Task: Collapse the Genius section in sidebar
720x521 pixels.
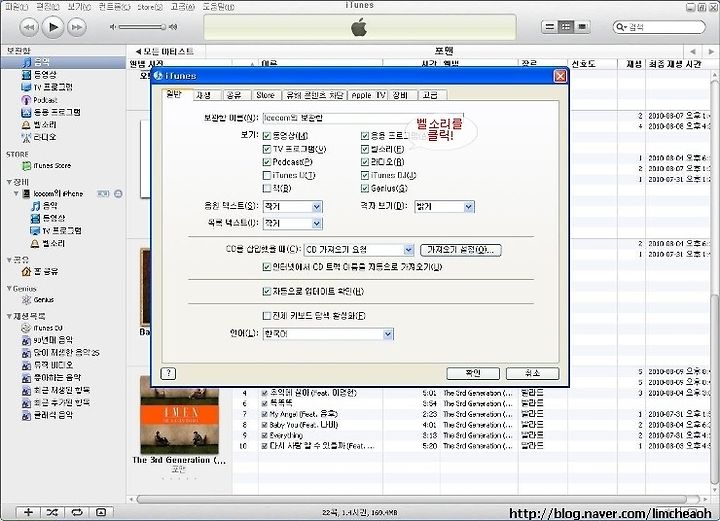Action: (9, 289)
